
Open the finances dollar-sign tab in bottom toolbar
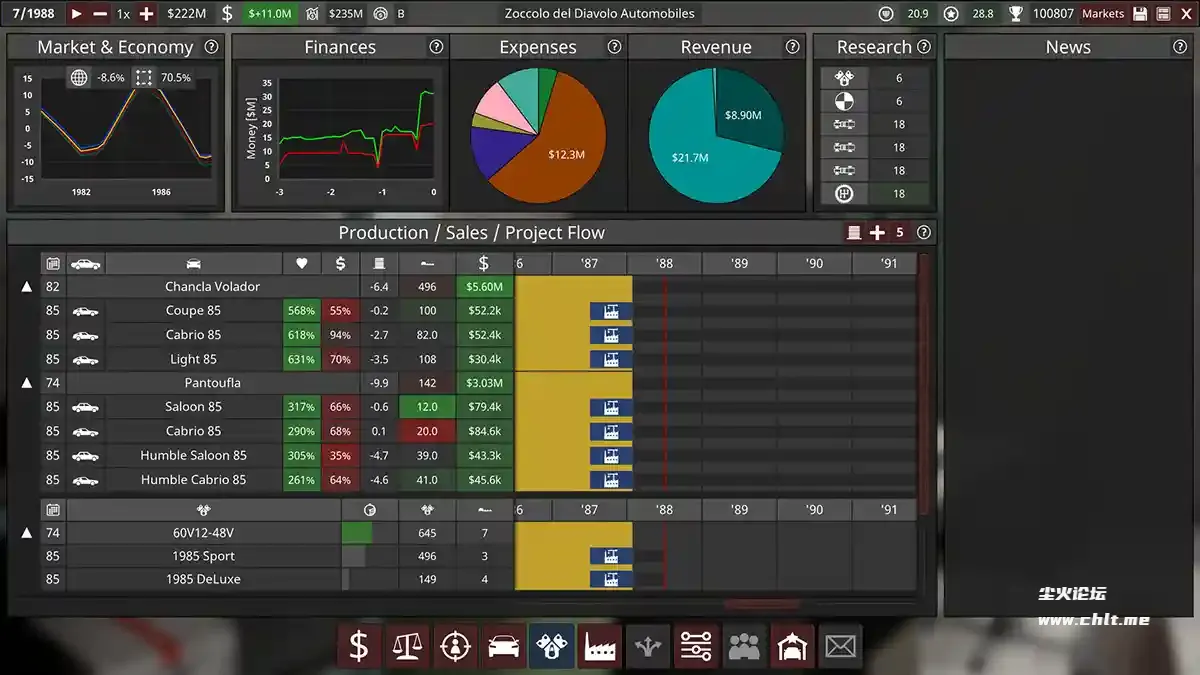pyautogui.click(x=359, y=647)
